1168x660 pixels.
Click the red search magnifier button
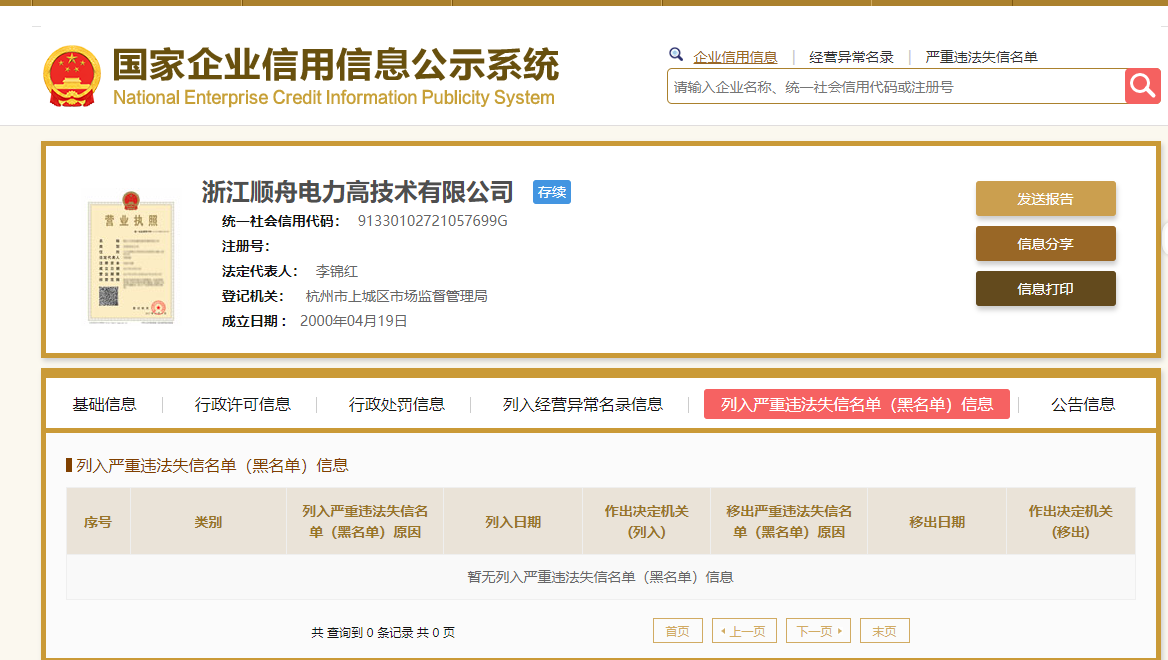[1143, 86]
